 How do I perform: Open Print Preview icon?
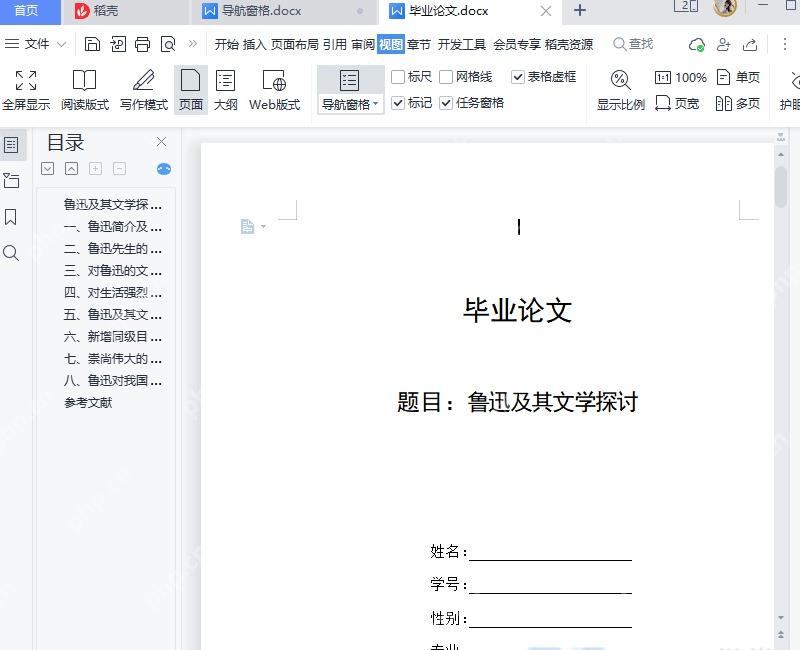[168, 44]
